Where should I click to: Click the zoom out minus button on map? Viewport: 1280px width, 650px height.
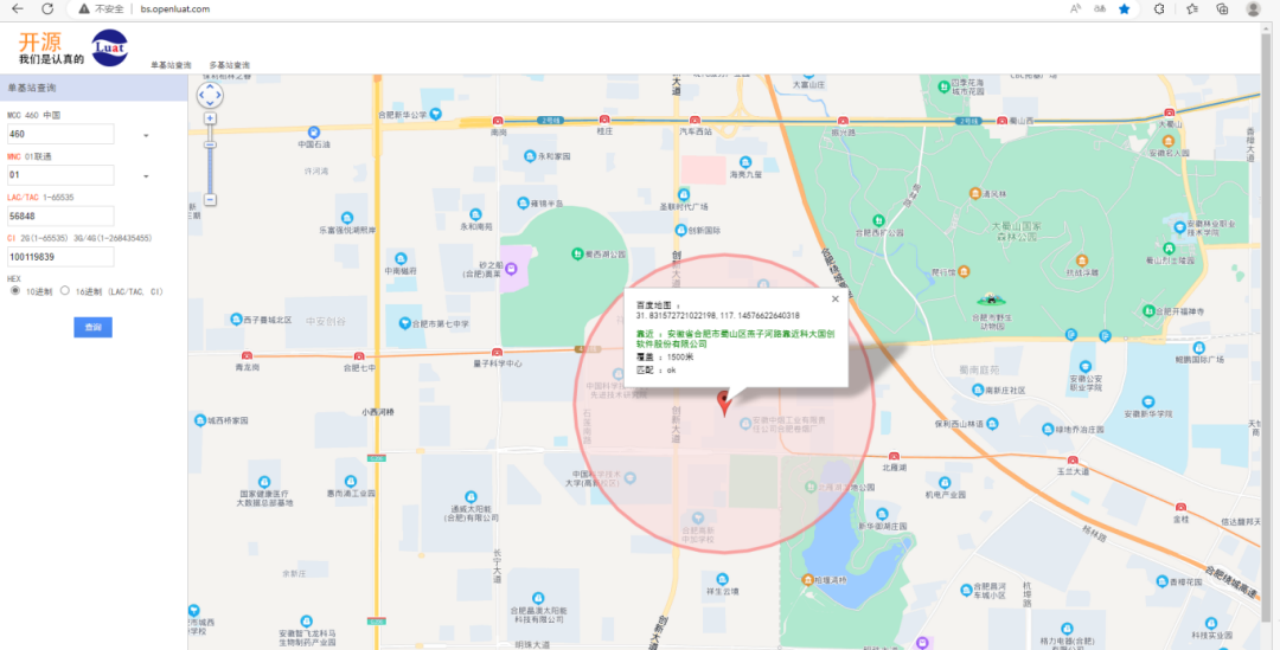[209, 199]
